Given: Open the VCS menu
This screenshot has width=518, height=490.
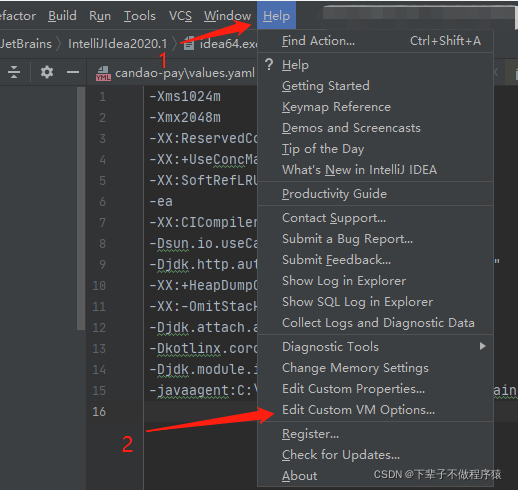Looking at the screenshot, I should tap(180, 16).
